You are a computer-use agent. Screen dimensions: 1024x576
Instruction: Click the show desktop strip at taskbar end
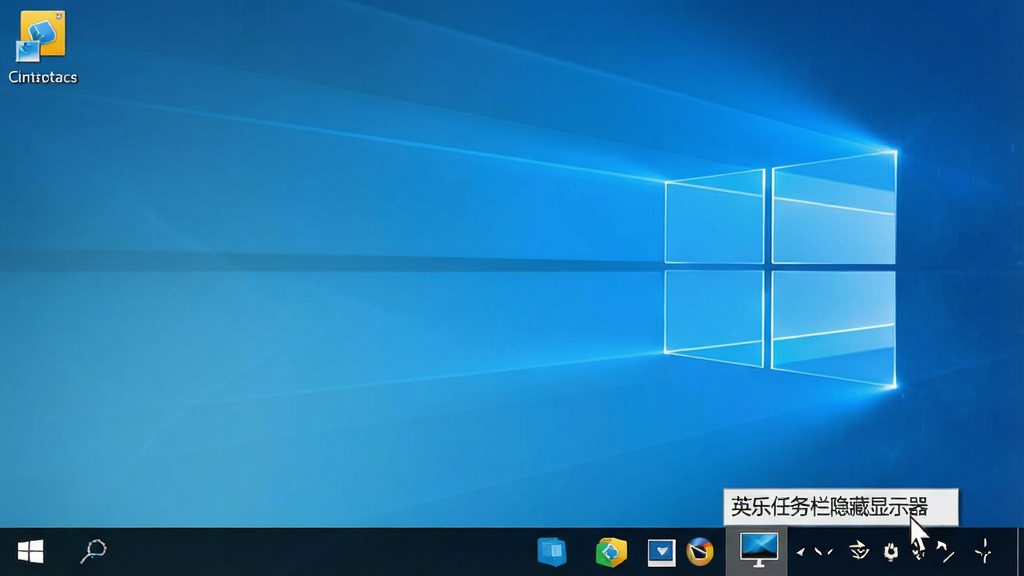(1019, 552)
